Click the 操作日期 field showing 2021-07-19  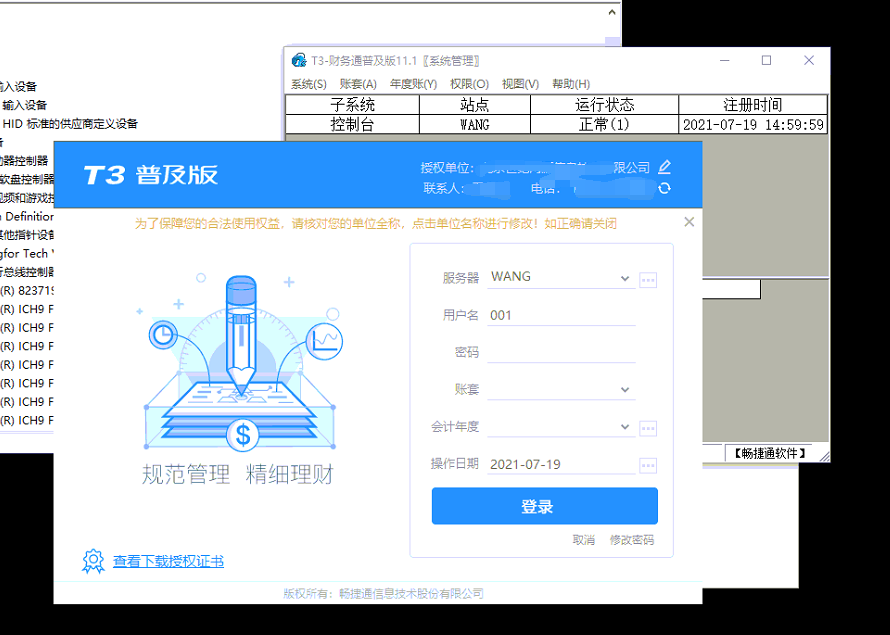pyautogui.click(x=561, y=464)
